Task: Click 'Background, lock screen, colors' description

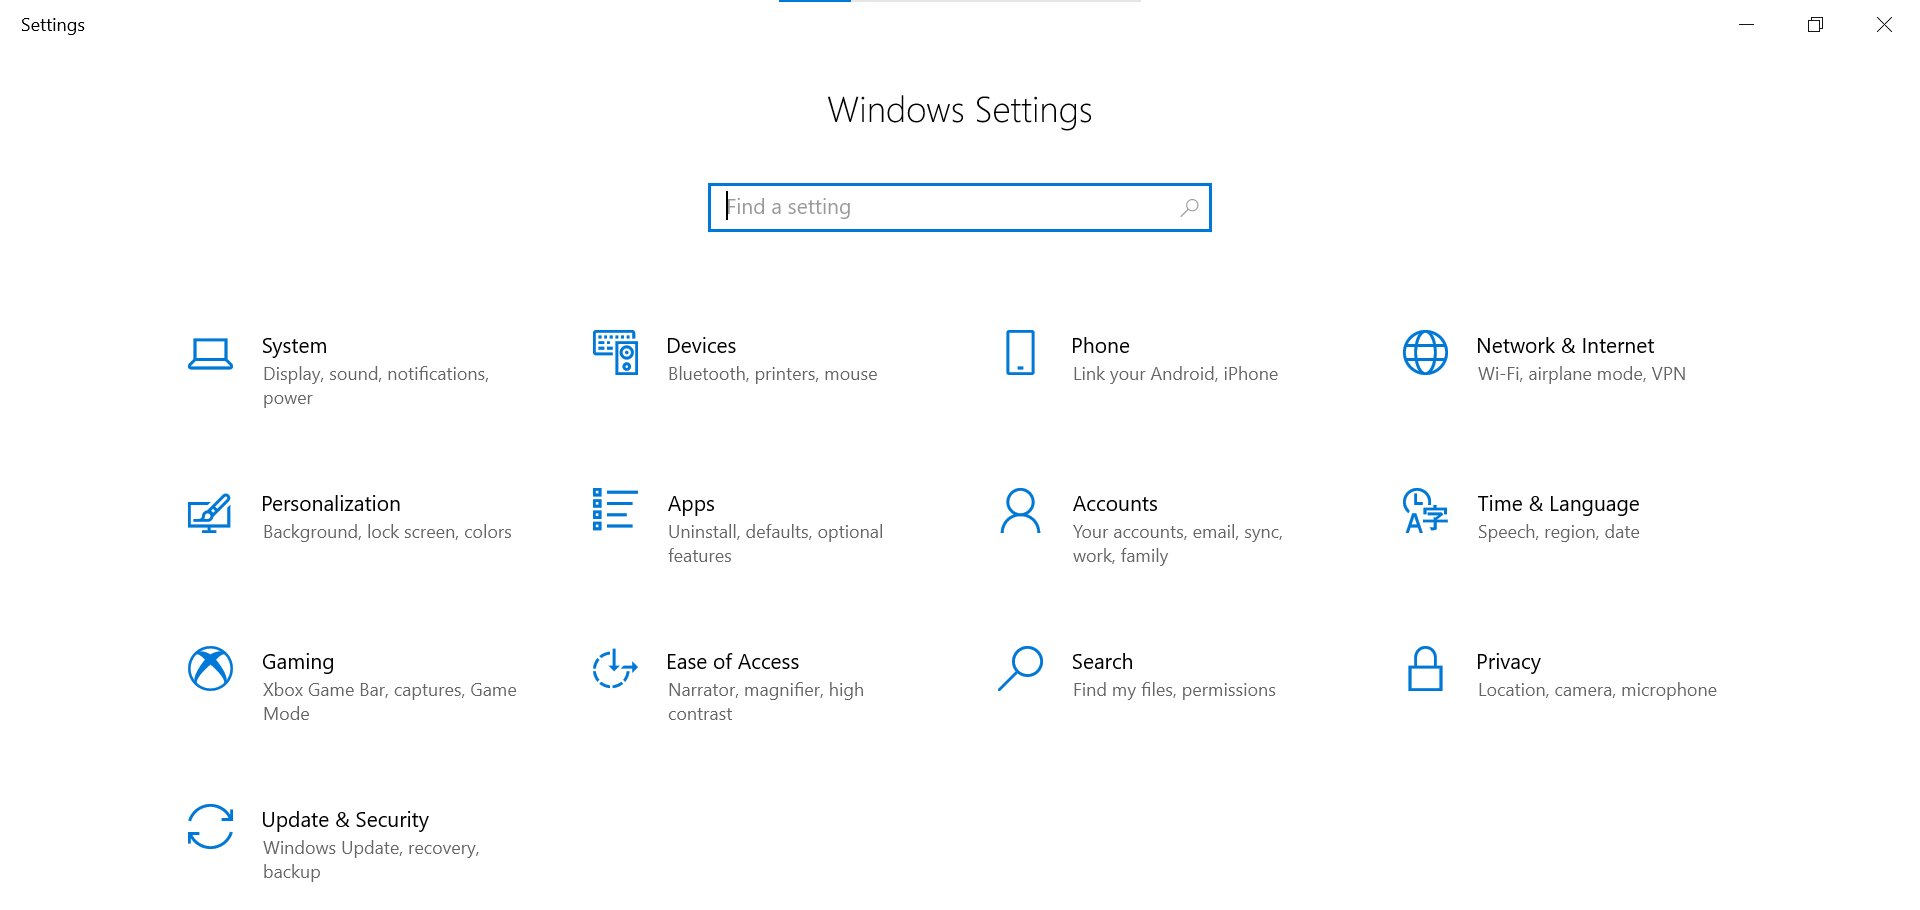Action: (x=387, y=532)
